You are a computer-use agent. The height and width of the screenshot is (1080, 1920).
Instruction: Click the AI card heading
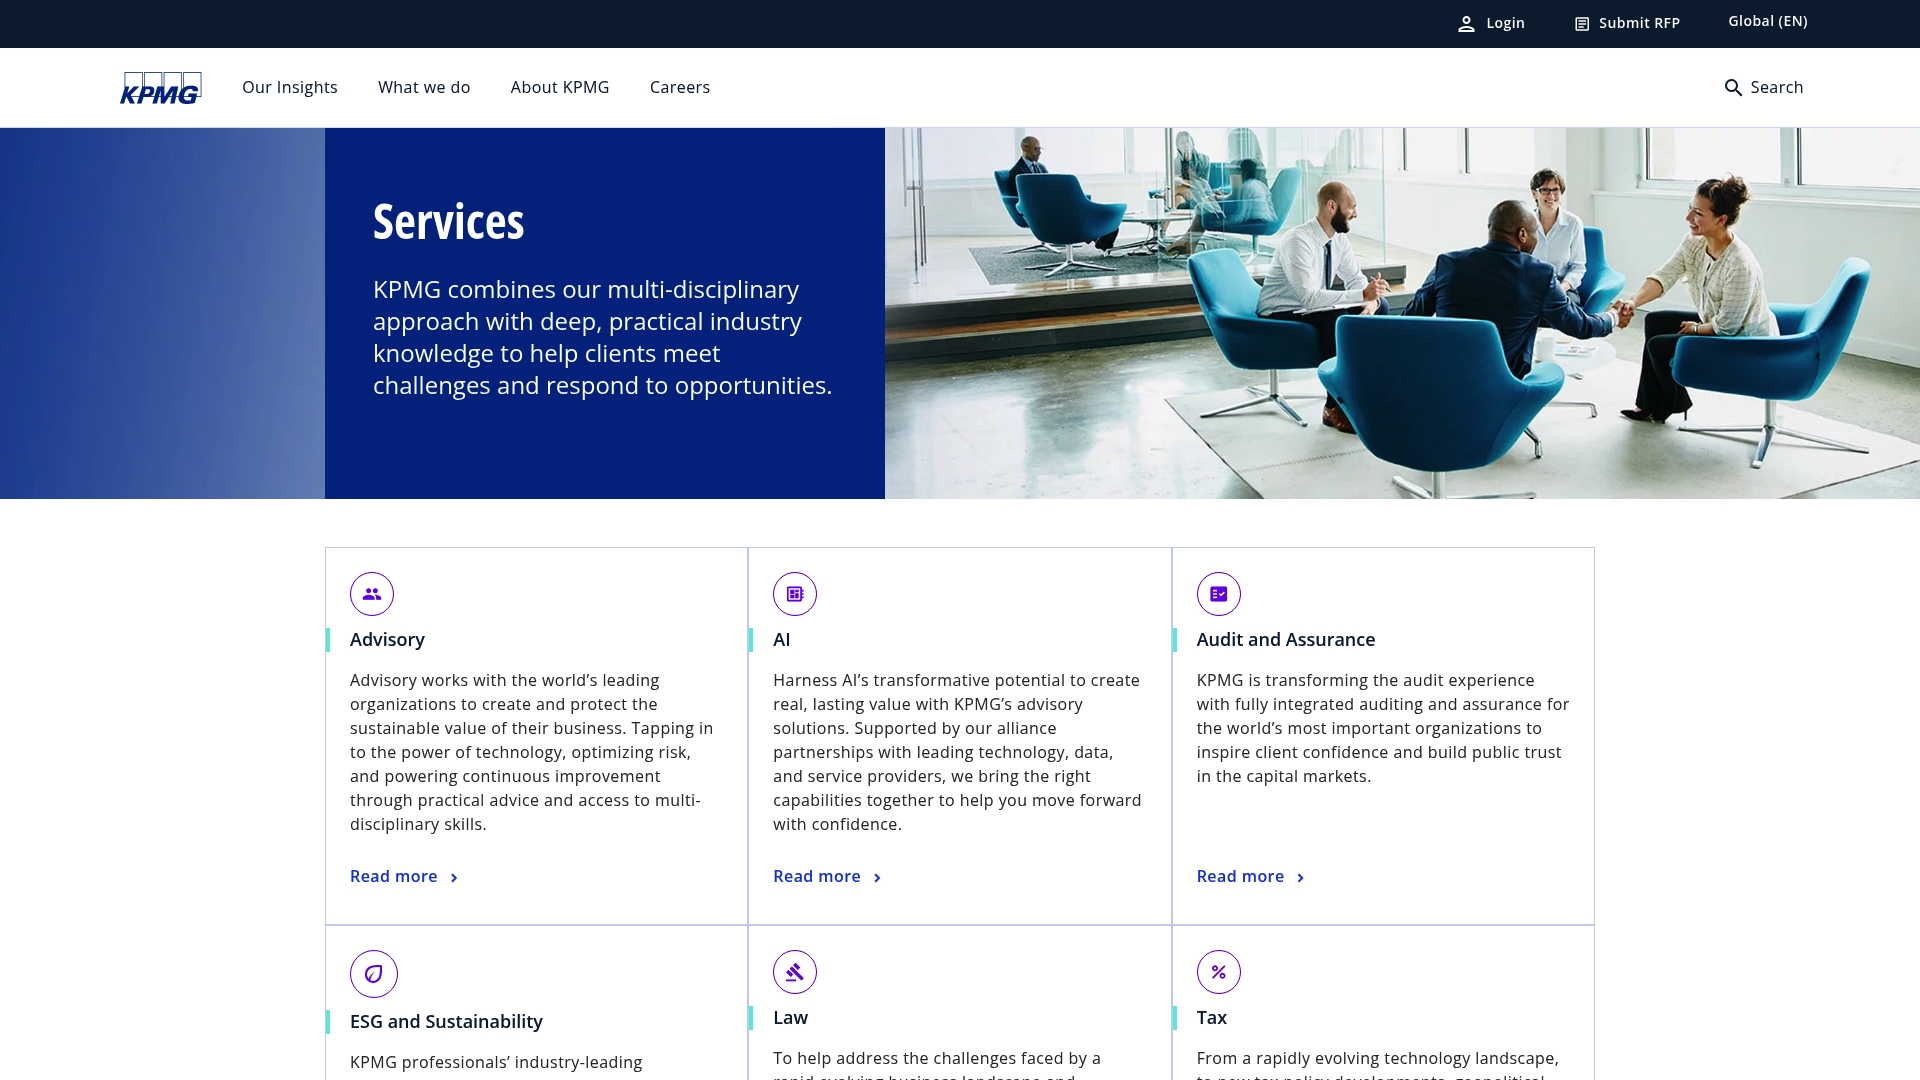[782, 639]
